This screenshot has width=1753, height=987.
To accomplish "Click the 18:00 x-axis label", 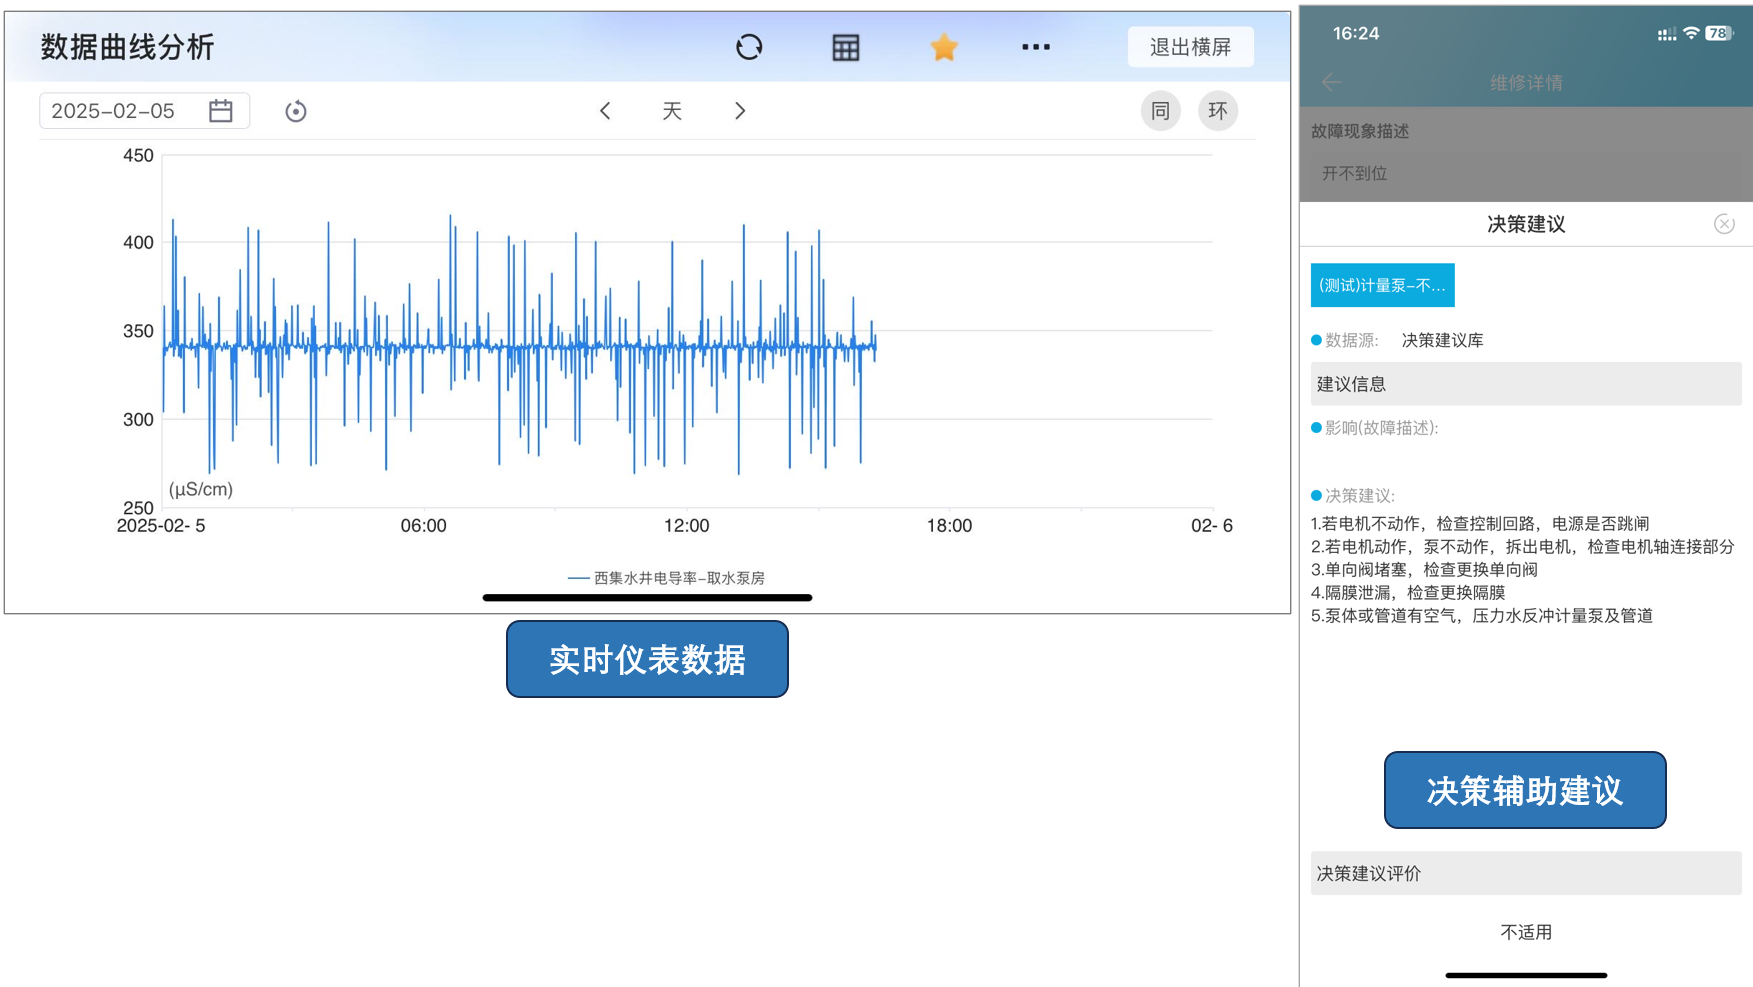I will click(949, 526).
